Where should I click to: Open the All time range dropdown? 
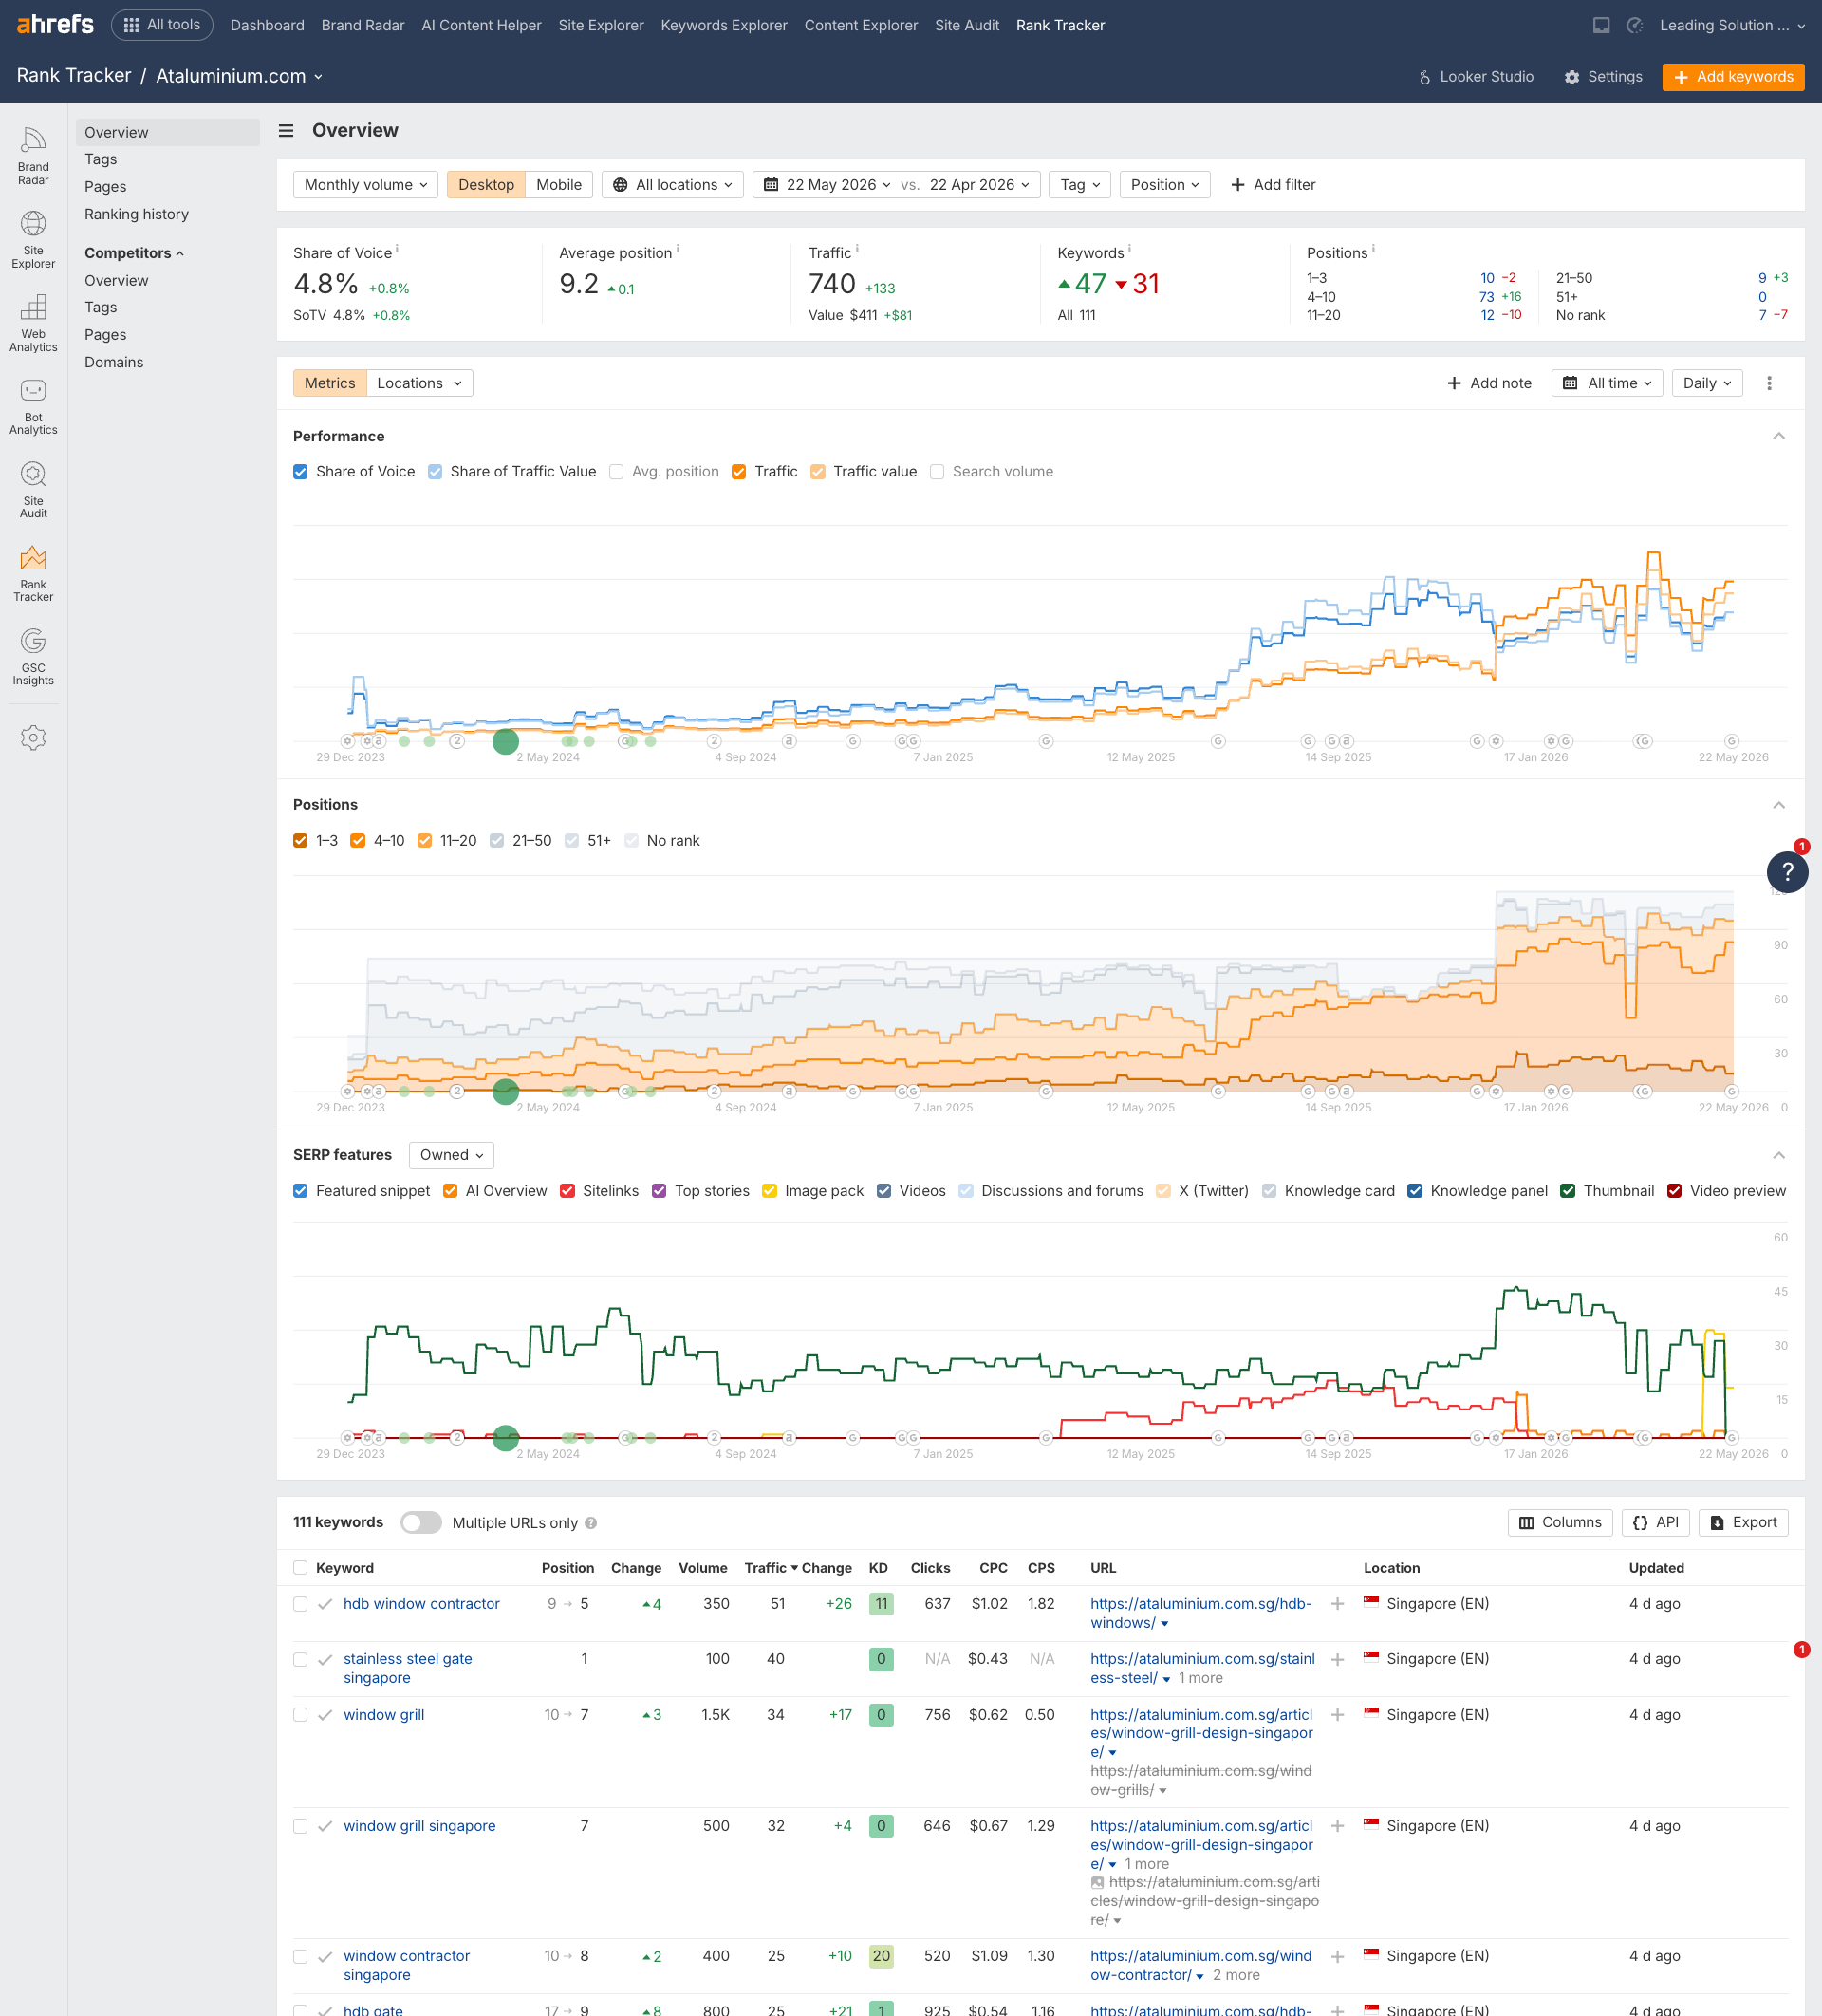[1607, 383]
